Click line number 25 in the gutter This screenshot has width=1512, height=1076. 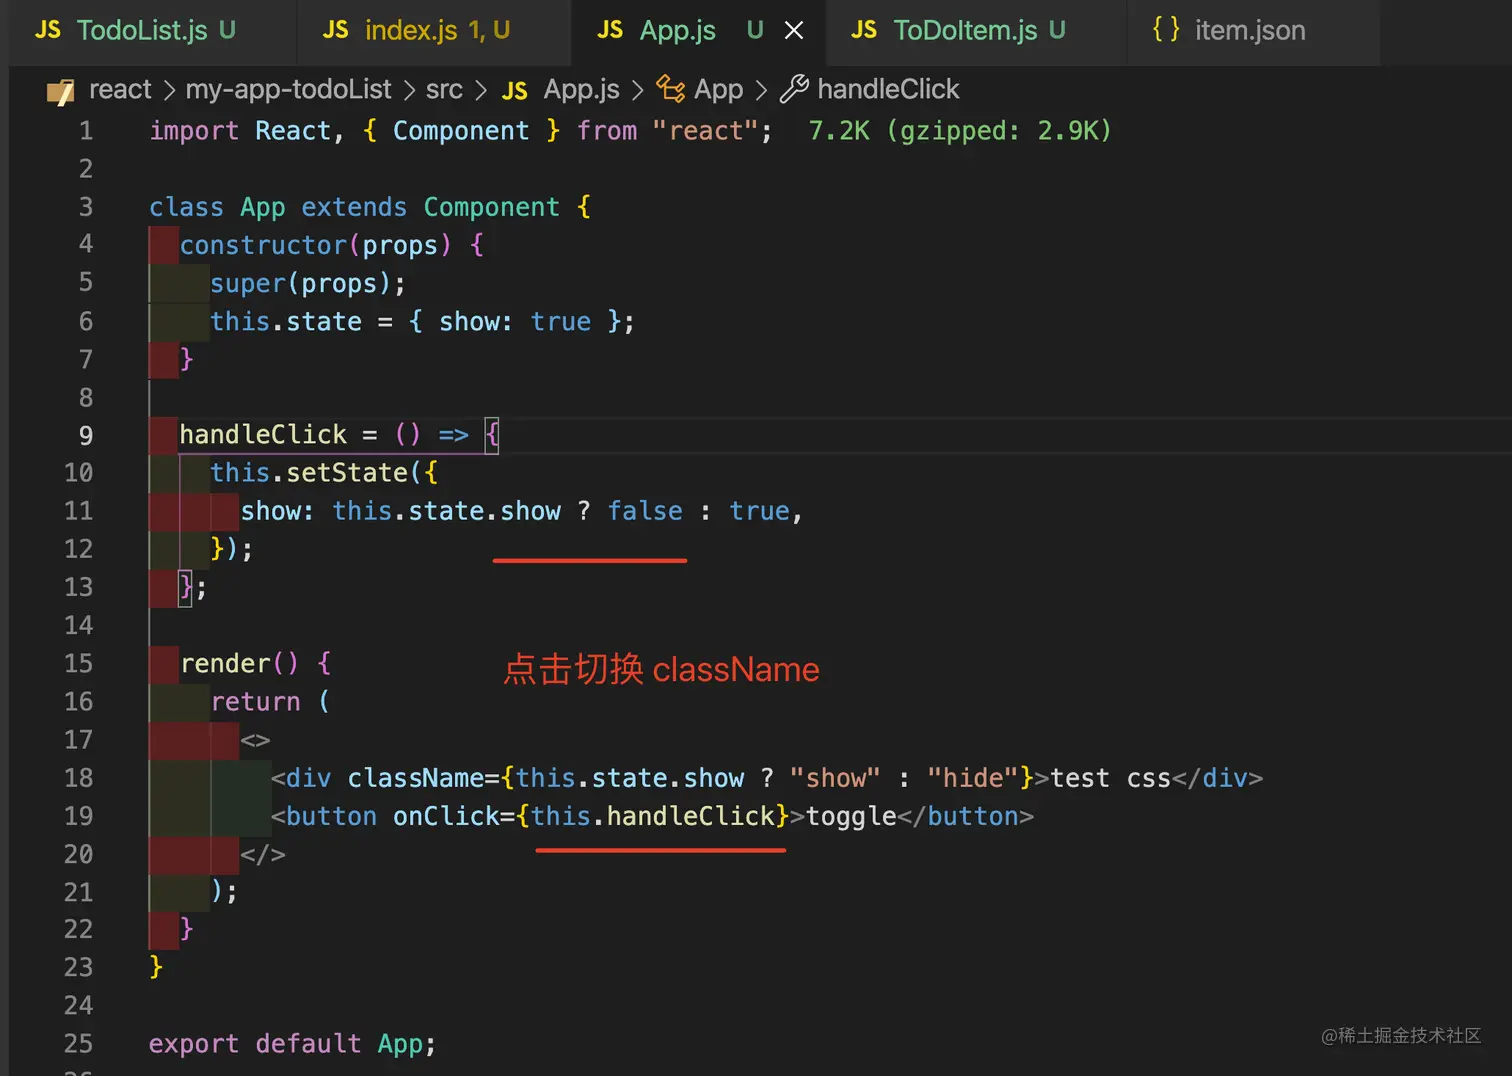[x=78, y=1044]
